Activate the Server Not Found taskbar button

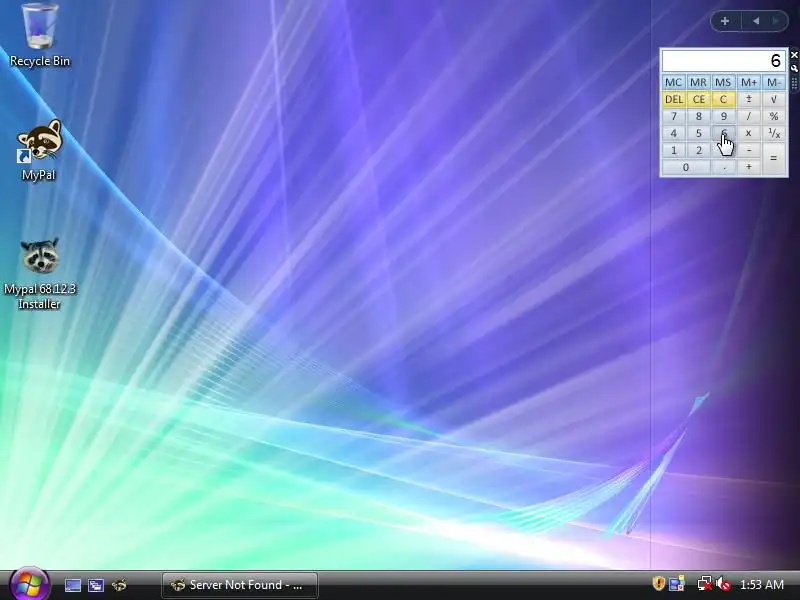[x=240, y=585]
